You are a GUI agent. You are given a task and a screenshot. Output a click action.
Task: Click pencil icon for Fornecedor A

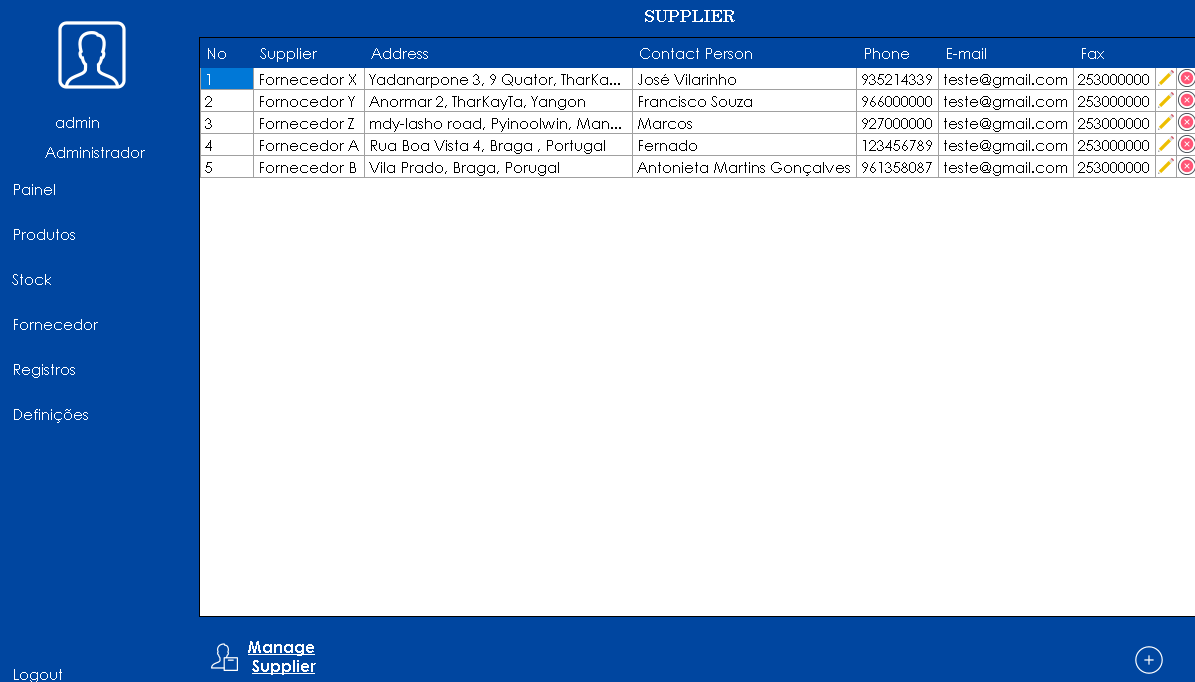[x=1166, y=144]
